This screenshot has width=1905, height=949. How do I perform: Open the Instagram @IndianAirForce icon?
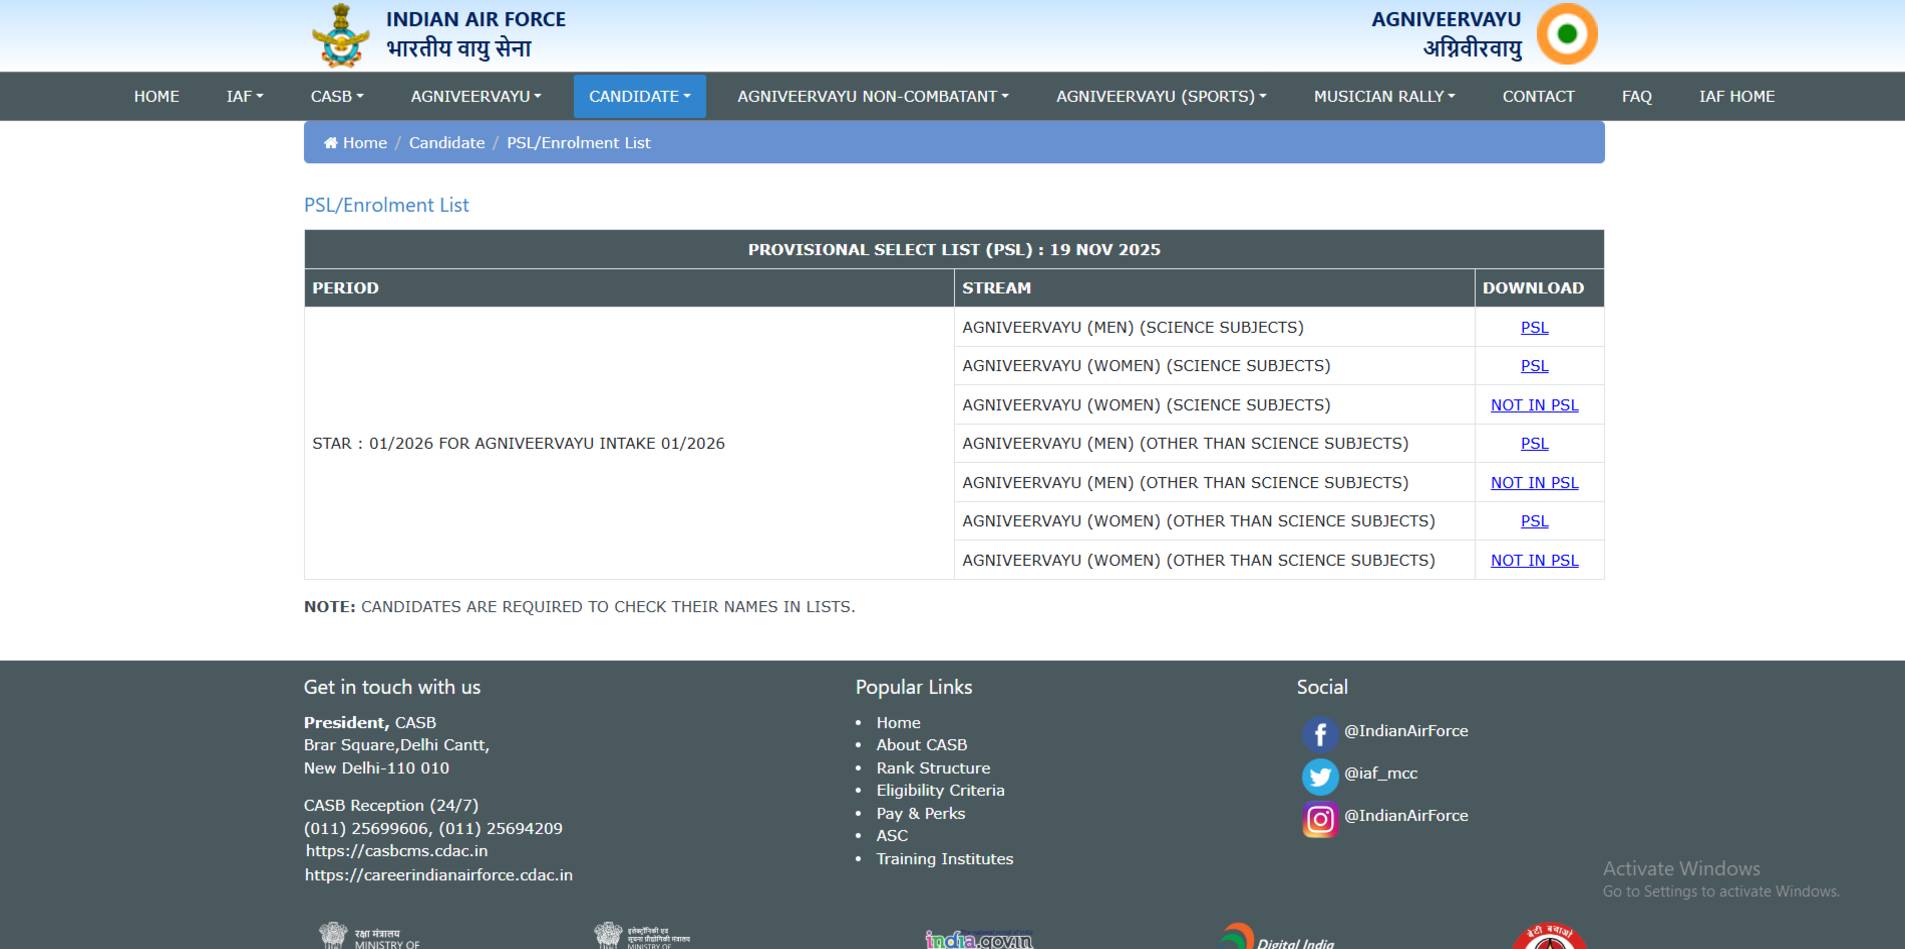click(x=1321, y=820)
